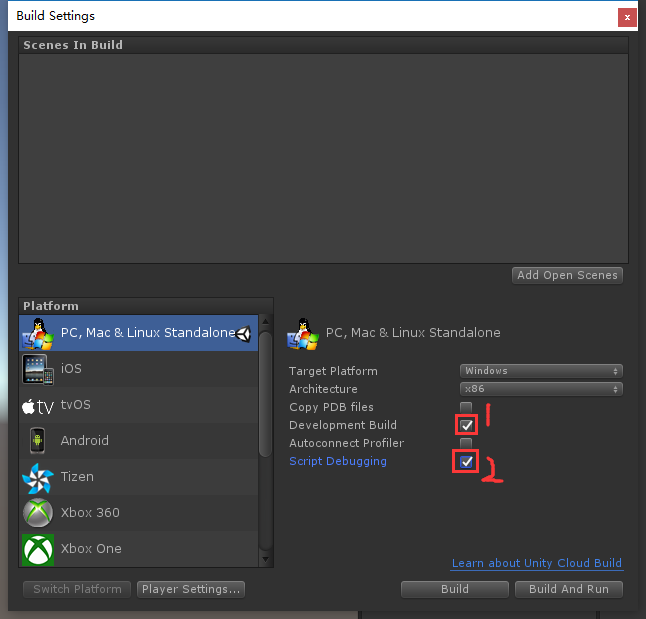Choose the Android platform label

point(84,441)
